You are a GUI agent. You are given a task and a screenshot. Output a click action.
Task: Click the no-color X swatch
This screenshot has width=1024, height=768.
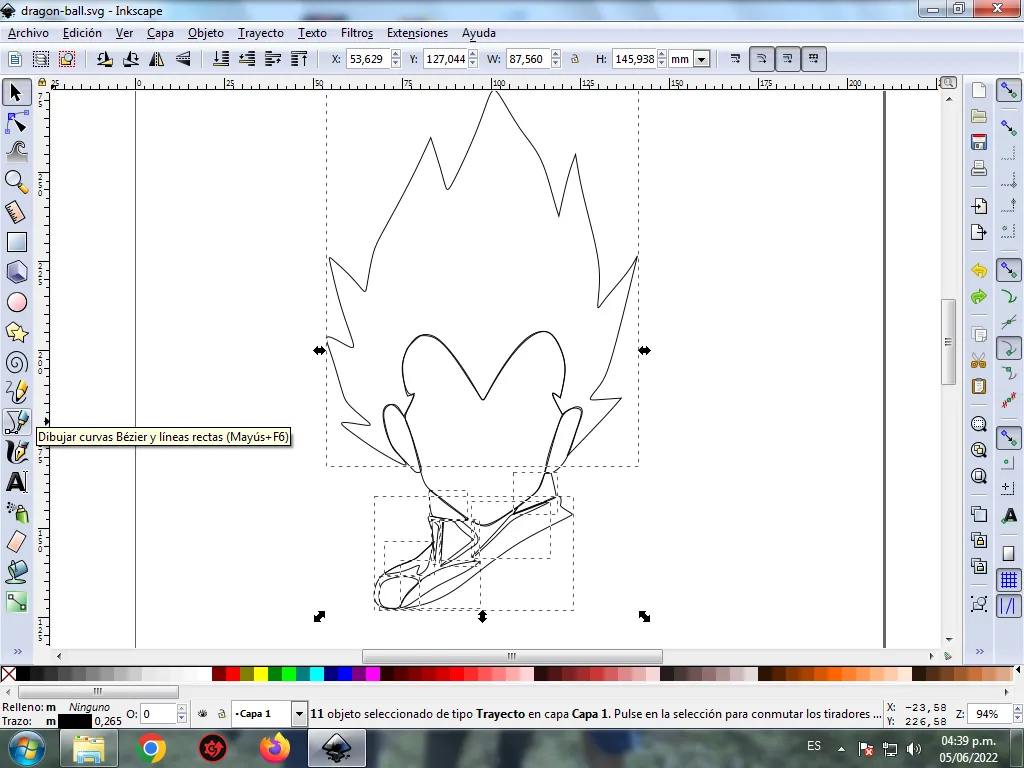coord(8,674)
